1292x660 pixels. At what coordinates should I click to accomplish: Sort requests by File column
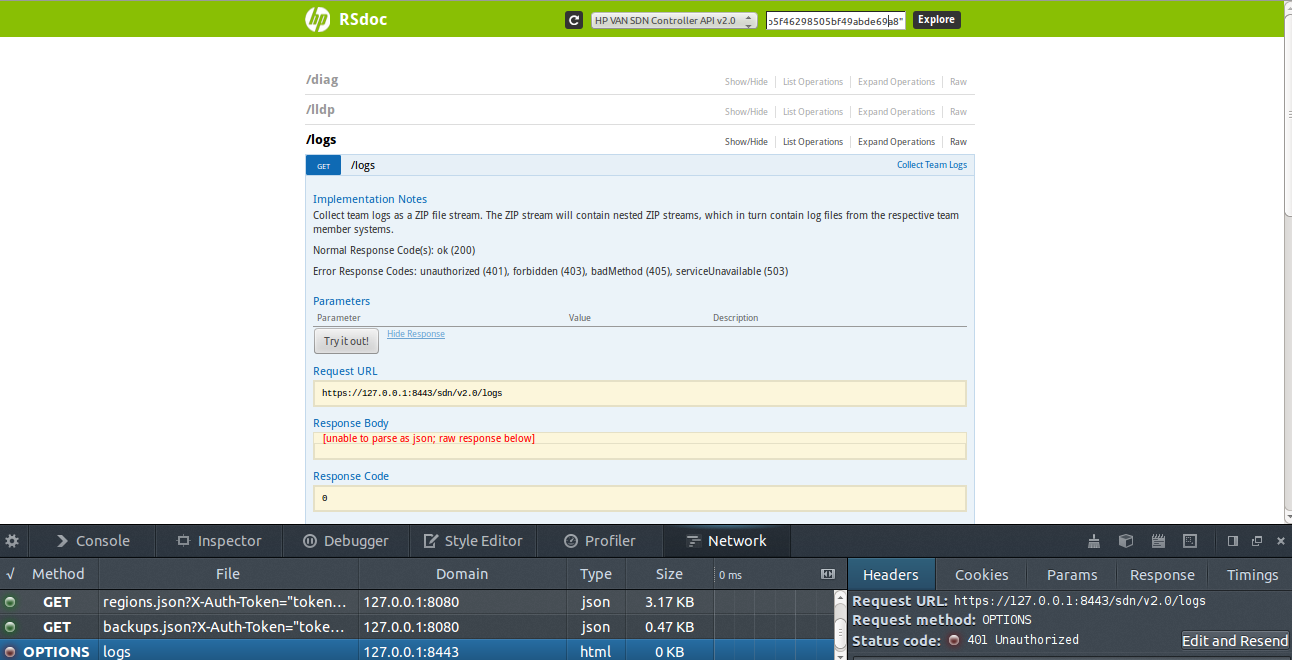228,574
